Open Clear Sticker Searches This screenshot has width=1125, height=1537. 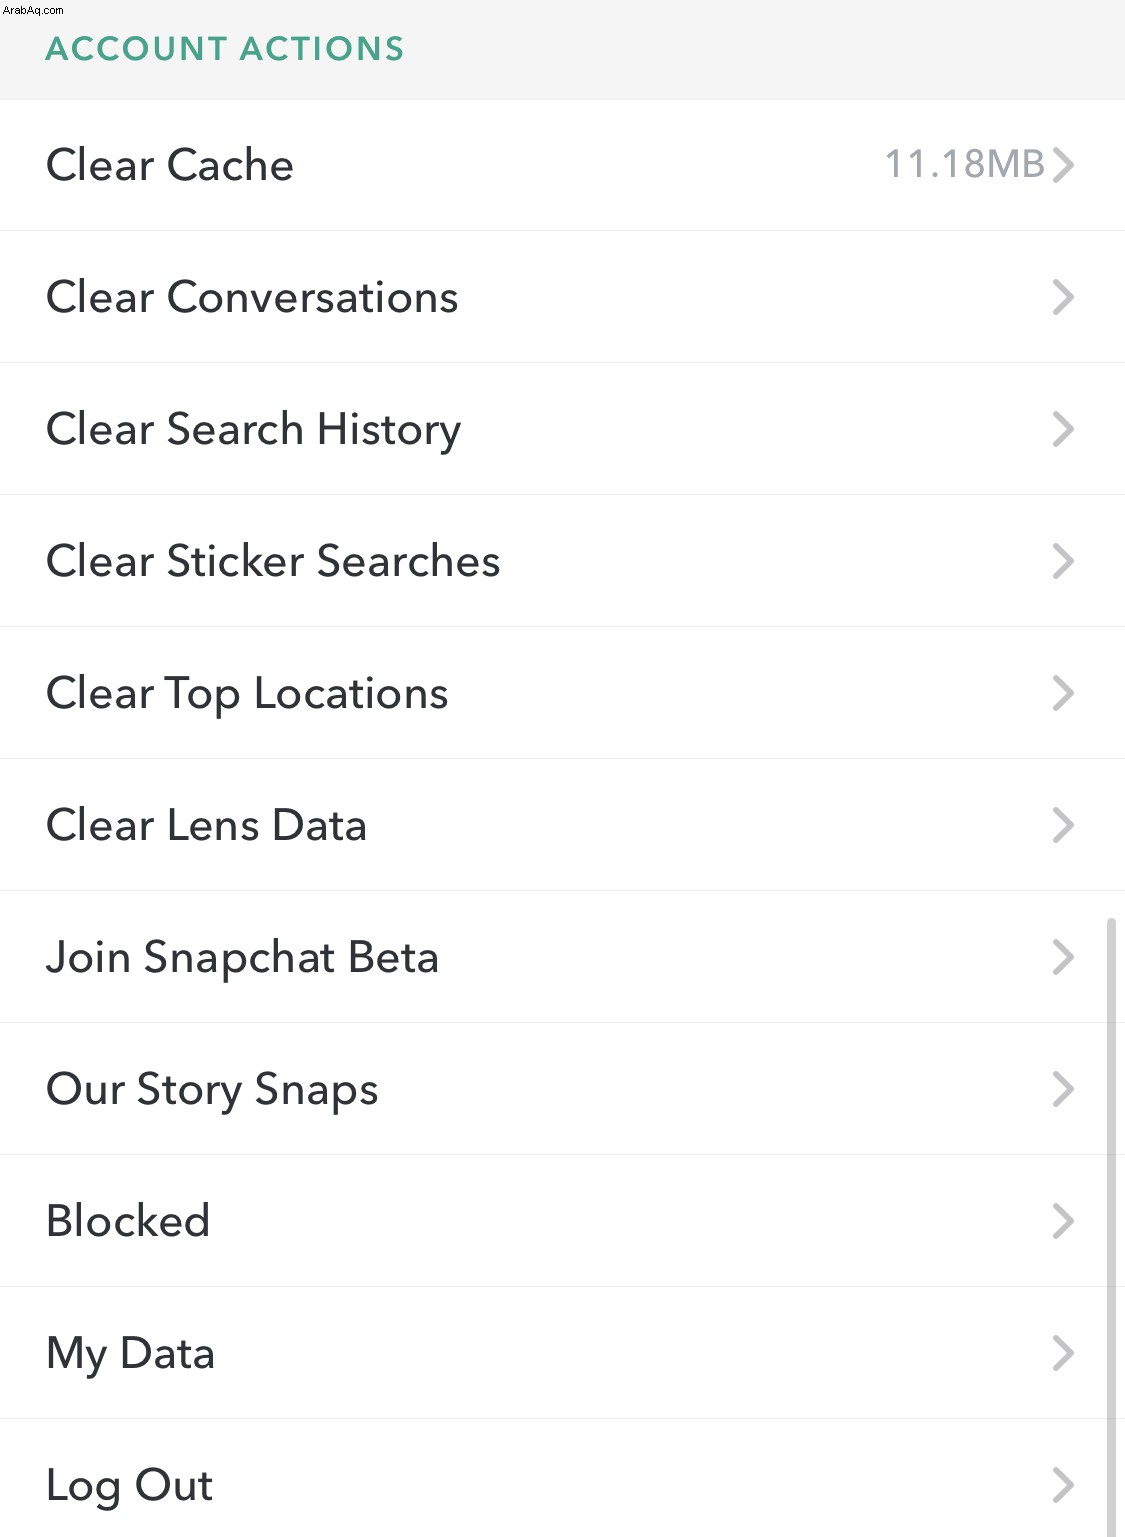click(562, 561)
